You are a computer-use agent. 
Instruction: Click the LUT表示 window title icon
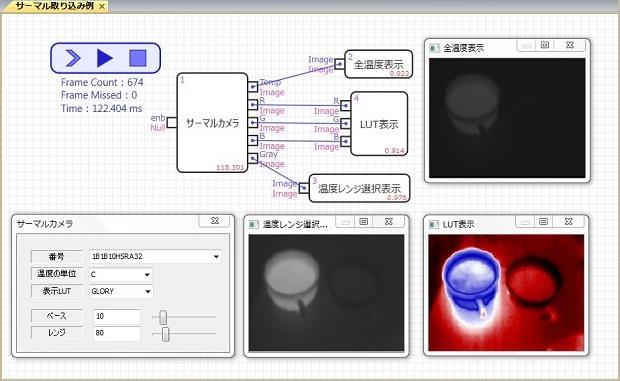pos(434,224)
